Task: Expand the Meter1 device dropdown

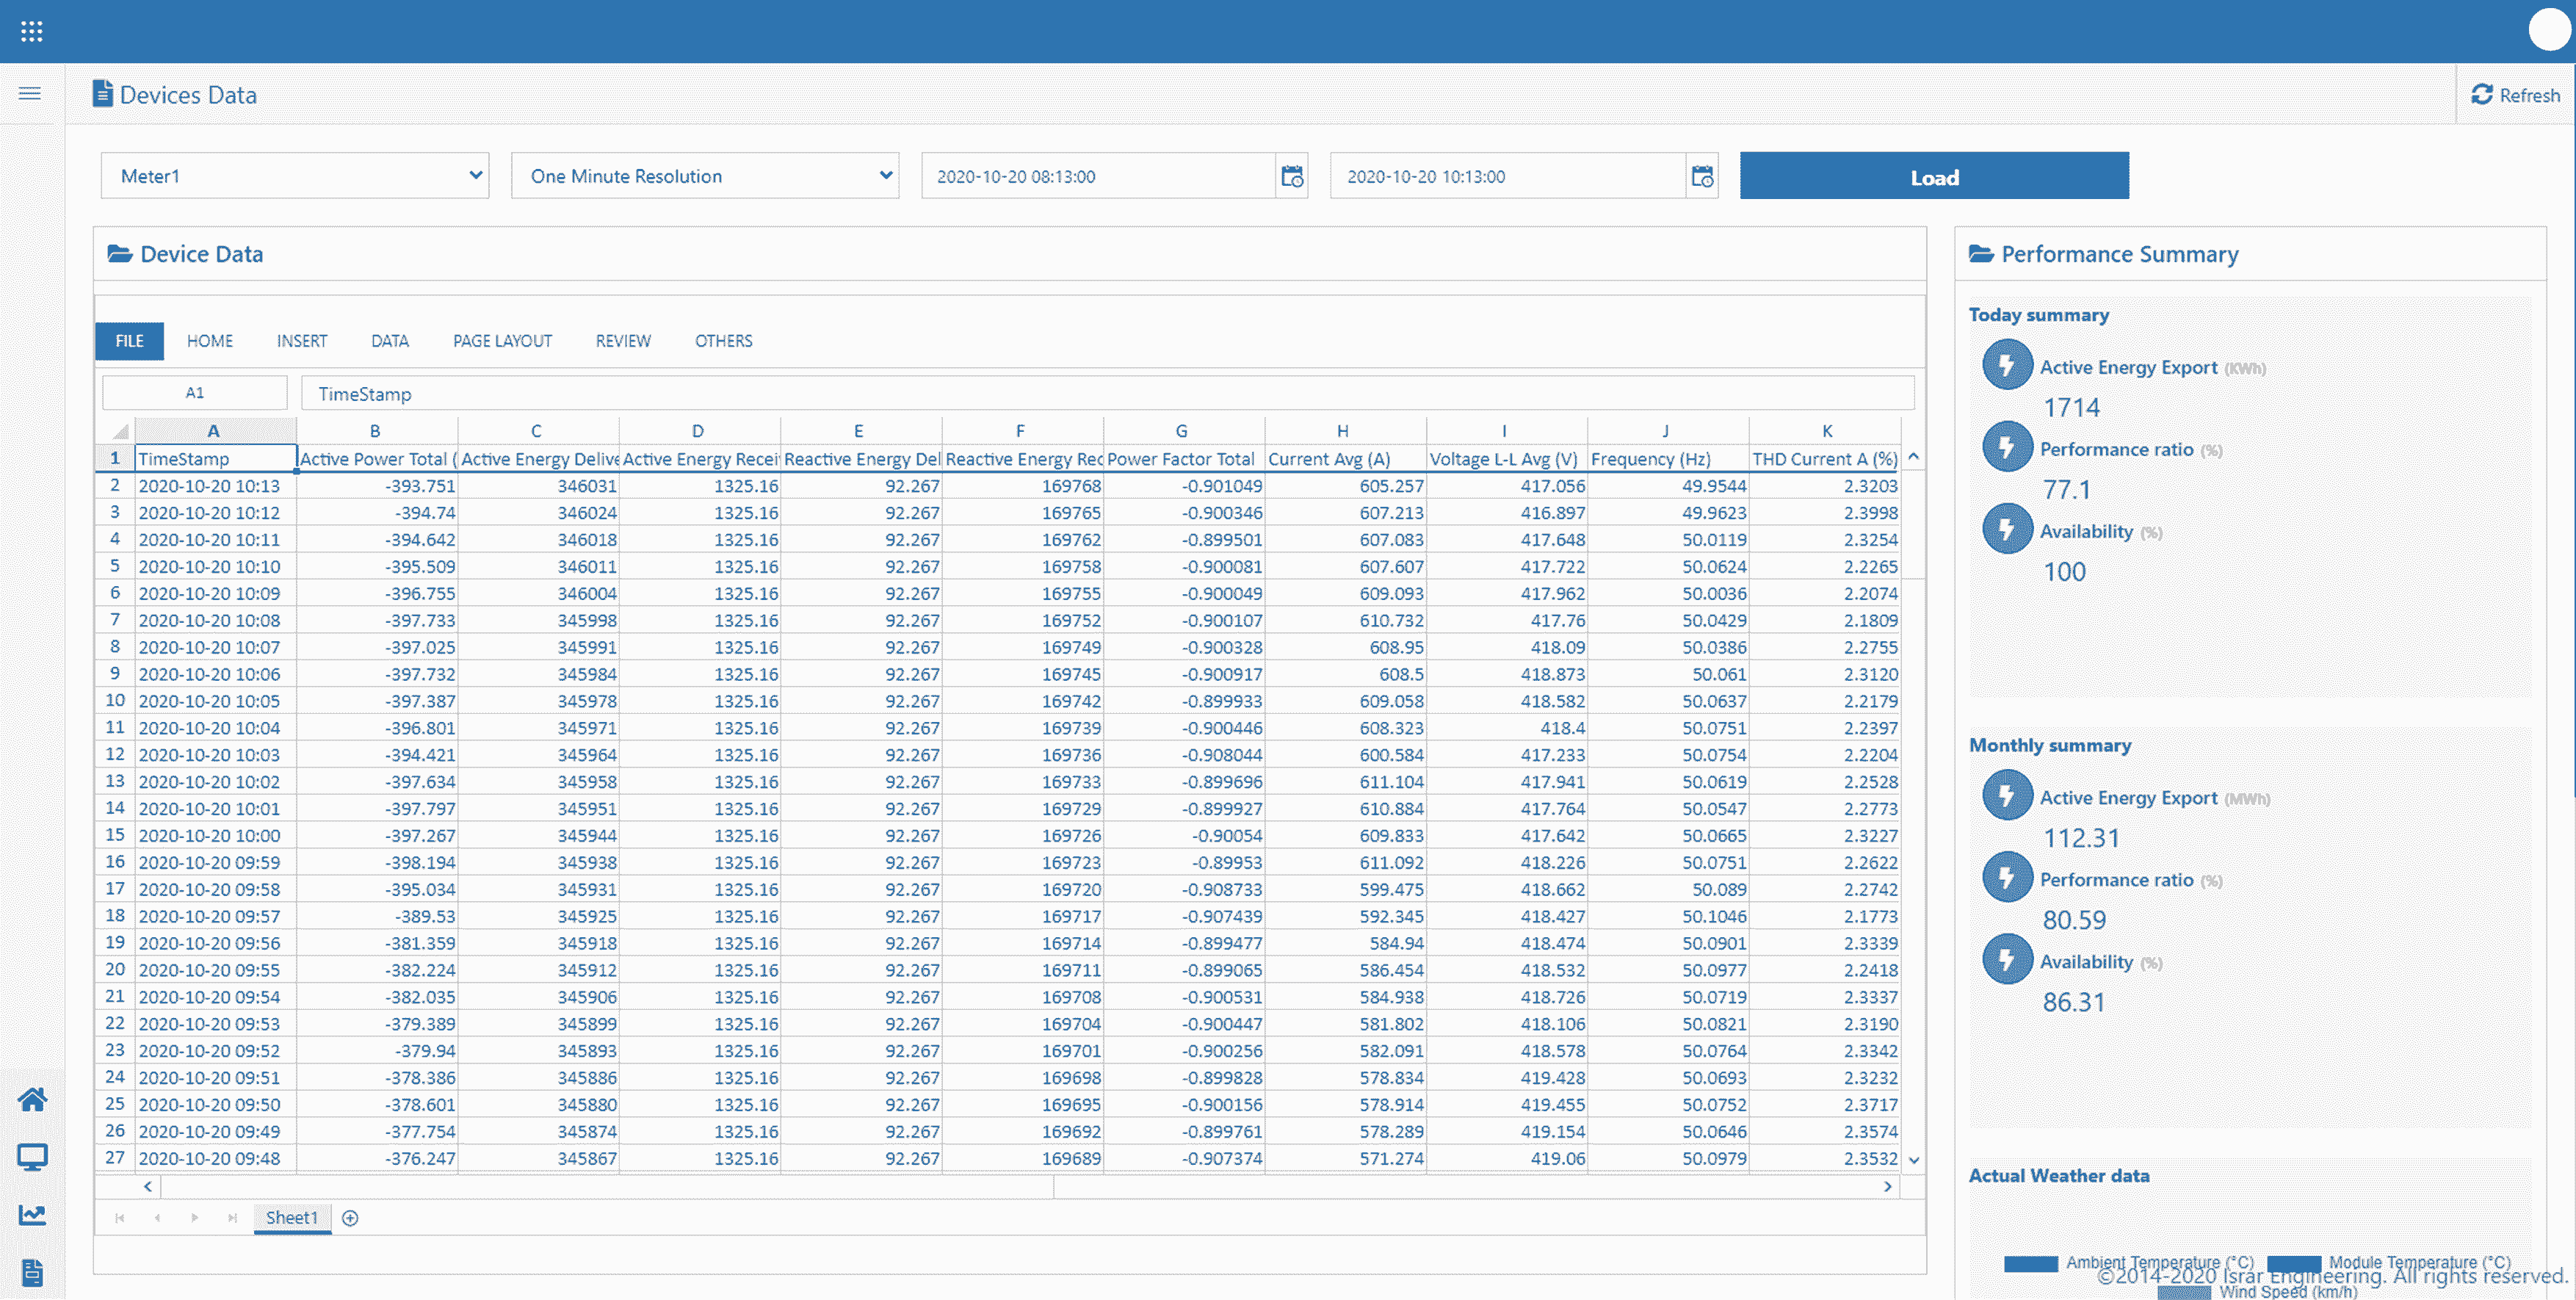Action: (295, 176)
